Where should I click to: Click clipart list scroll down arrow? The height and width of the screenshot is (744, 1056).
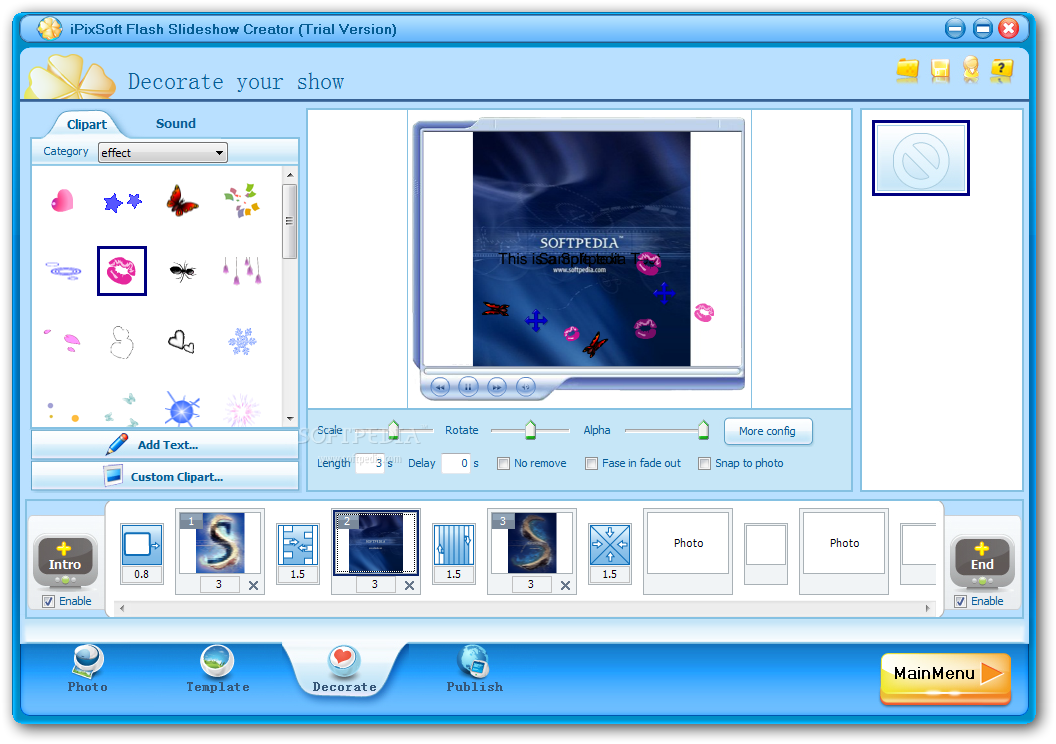pos(290,419)
